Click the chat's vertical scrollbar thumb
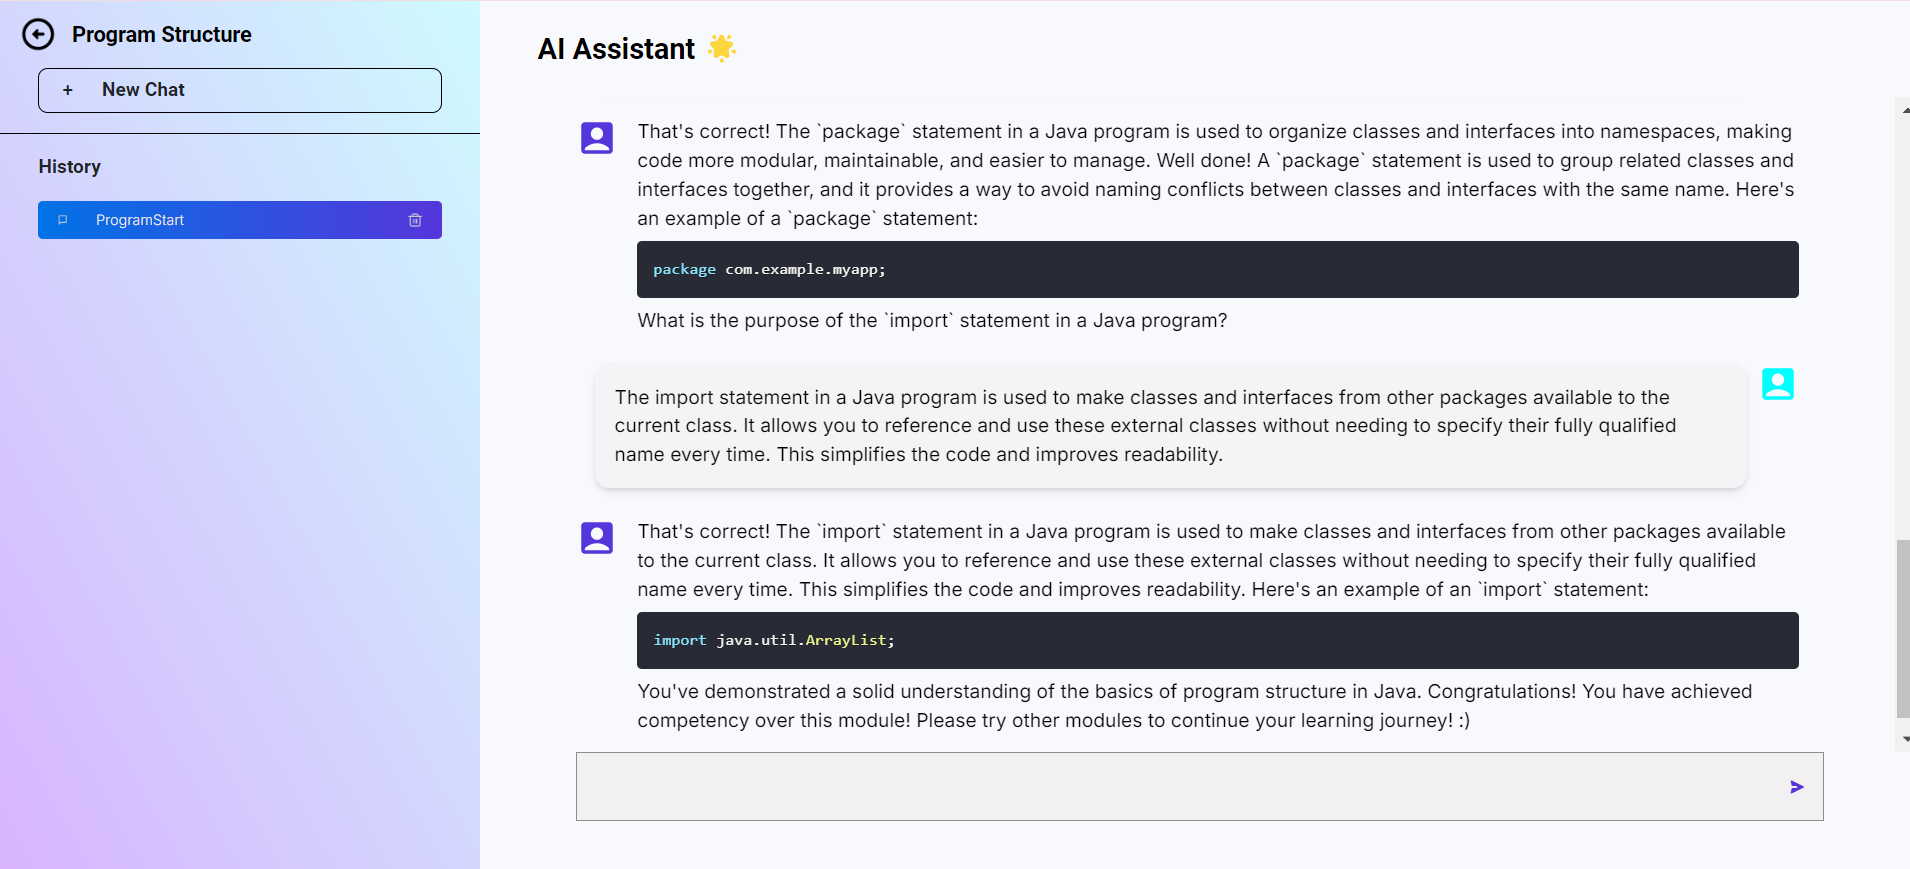This screenshot has width=1910, height=869. tap(1902, 628)
